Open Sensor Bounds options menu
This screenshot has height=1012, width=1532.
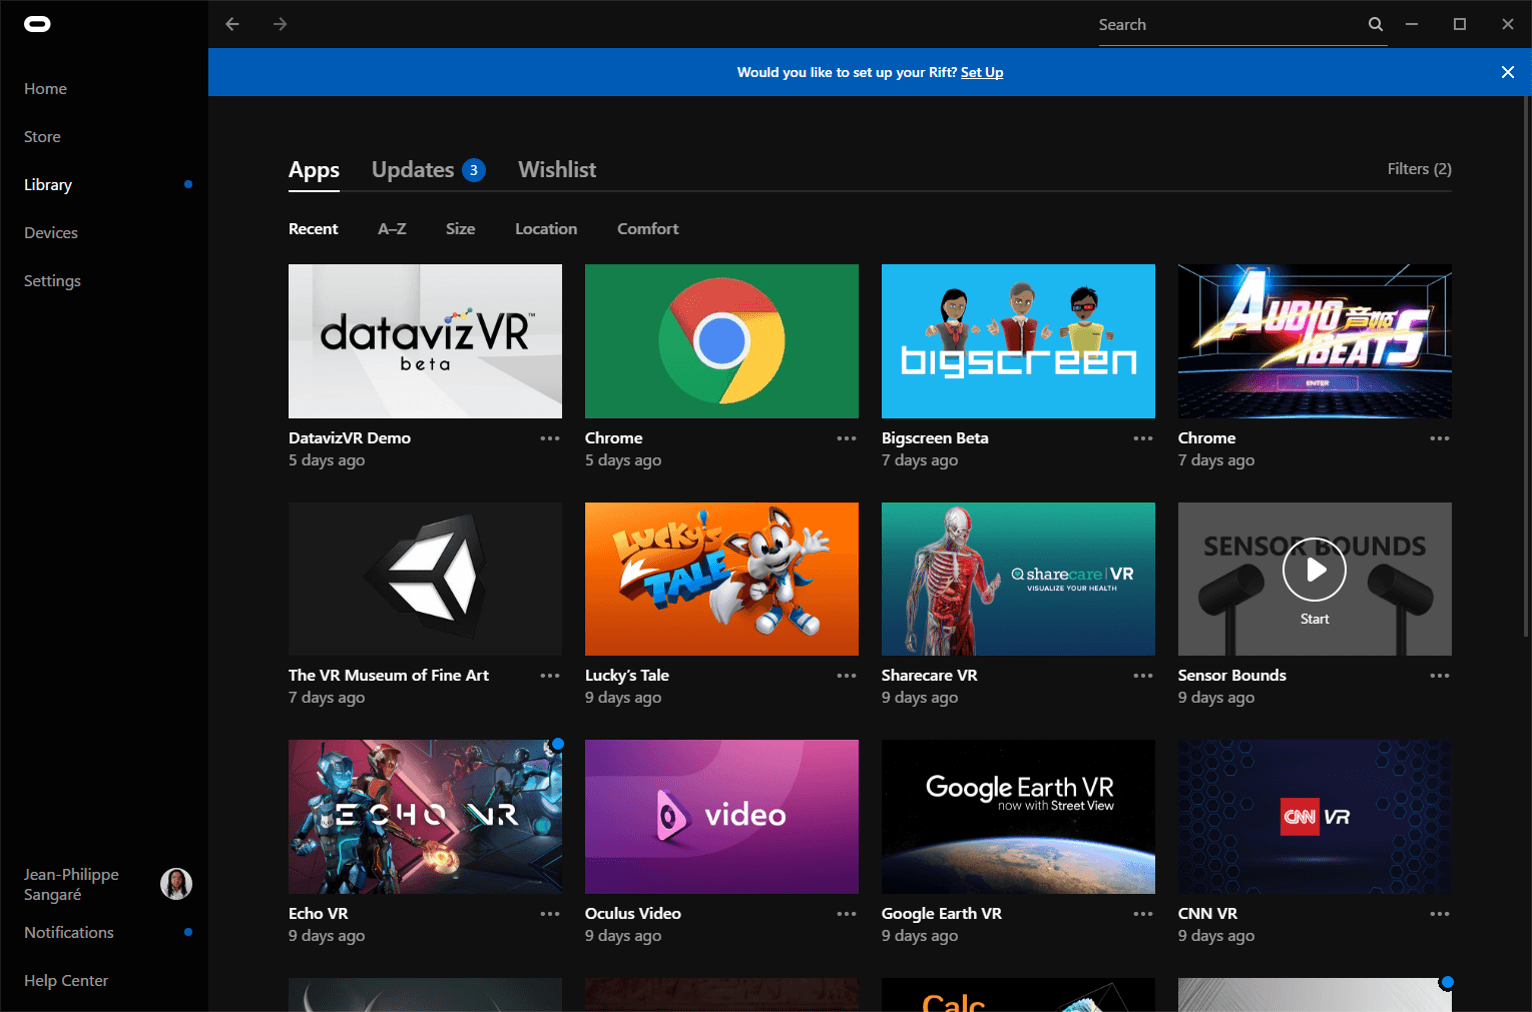[x=1440, y=676]
